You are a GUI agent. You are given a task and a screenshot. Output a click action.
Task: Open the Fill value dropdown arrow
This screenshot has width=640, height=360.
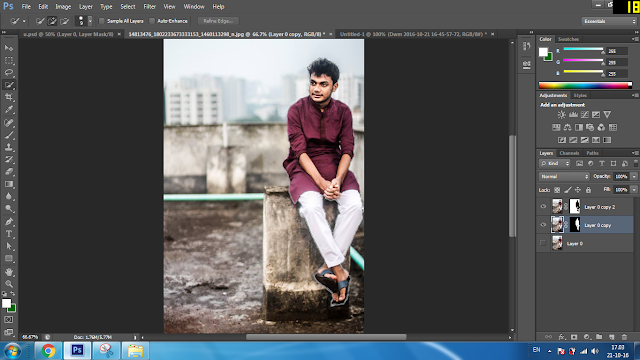634,190
